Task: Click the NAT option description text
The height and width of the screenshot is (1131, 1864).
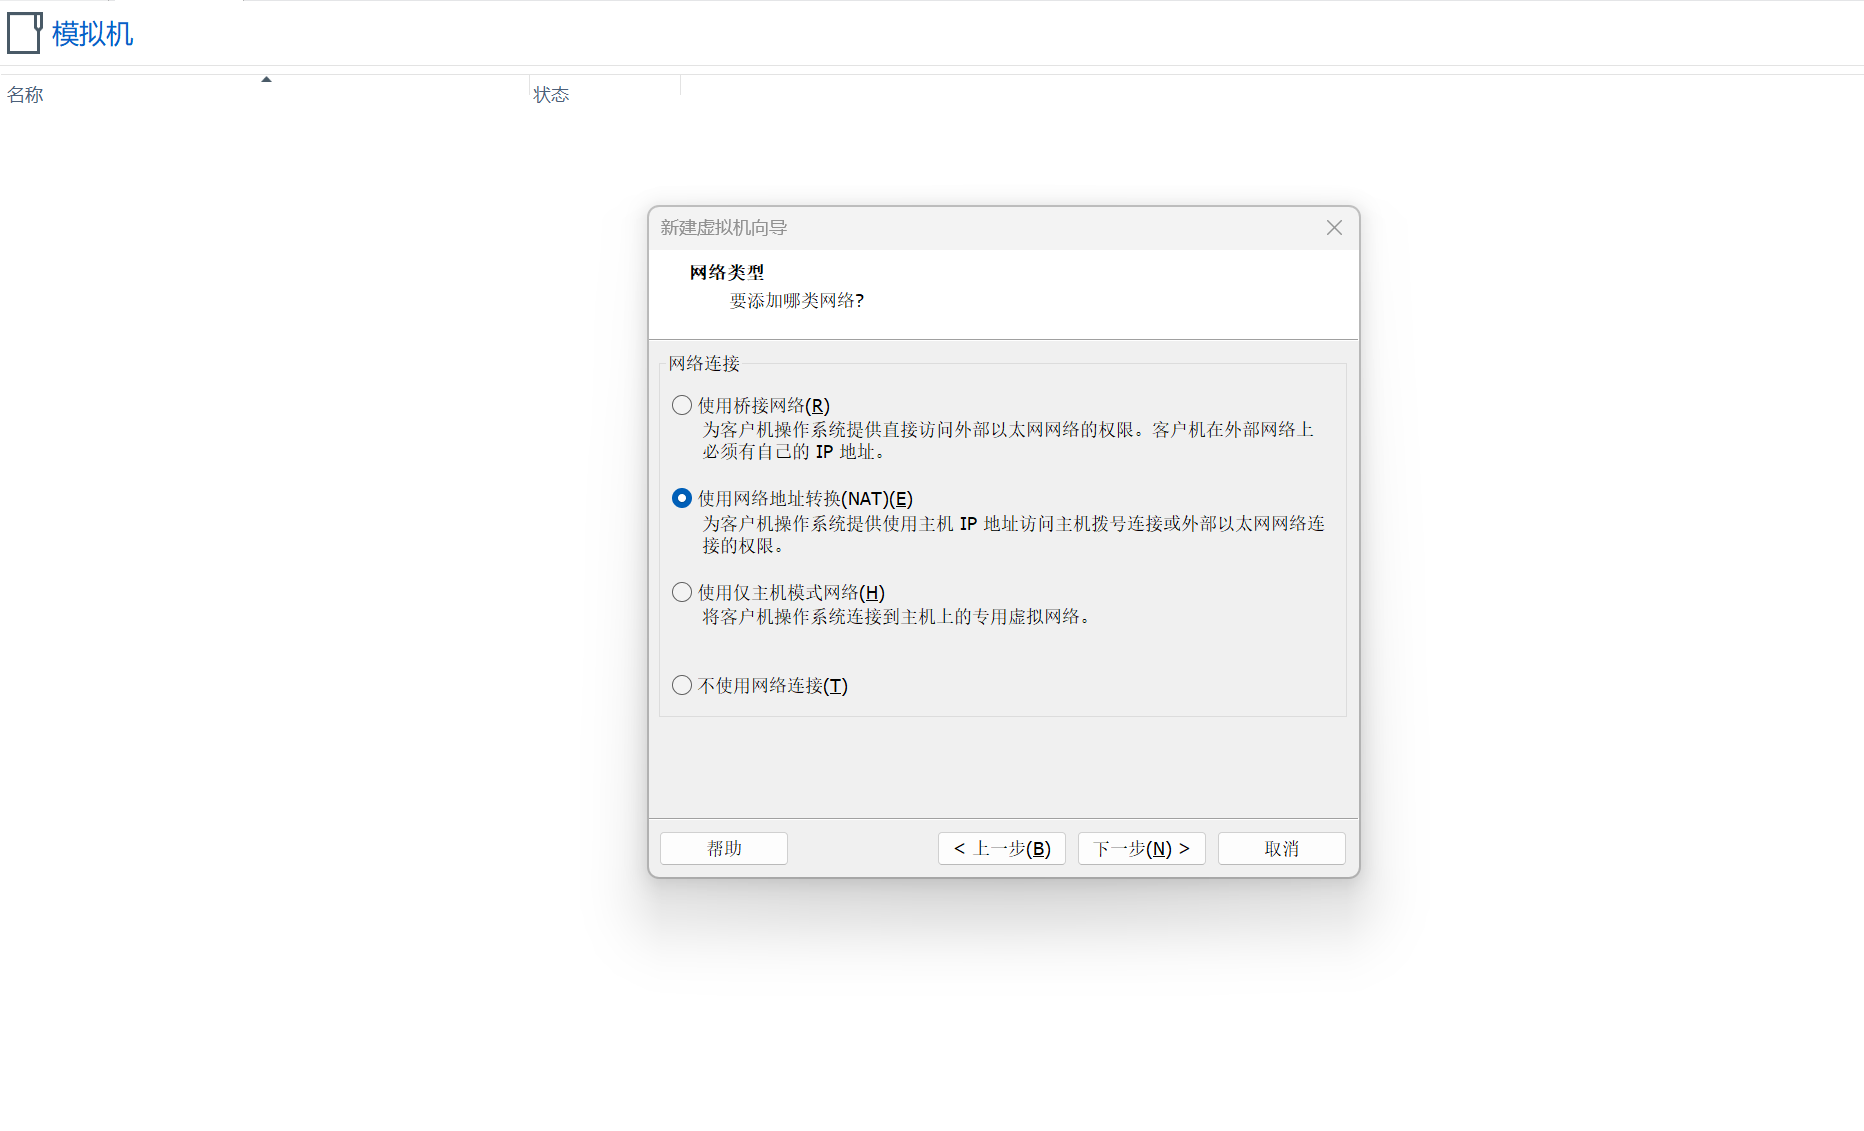Action: tap(1013, 534)
